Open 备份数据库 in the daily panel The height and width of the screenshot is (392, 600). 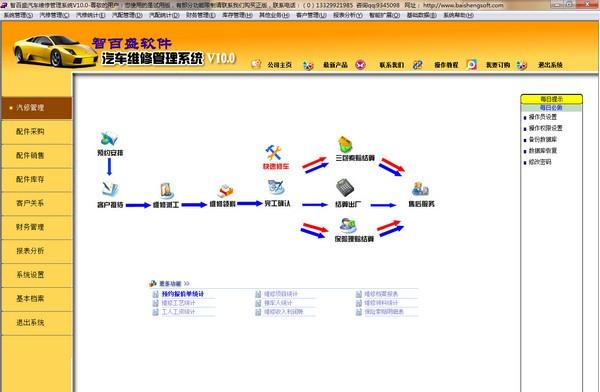(x=543, y=140)
